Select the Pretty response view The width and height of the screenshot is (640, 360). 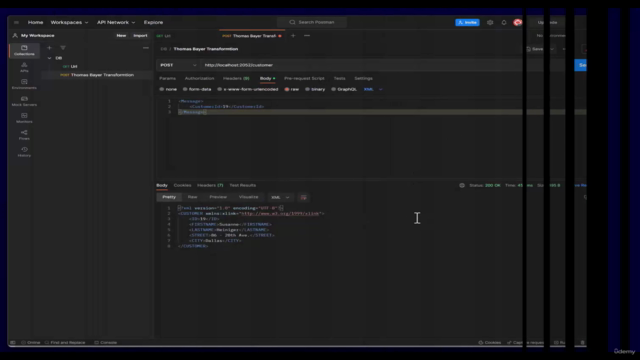169,197
